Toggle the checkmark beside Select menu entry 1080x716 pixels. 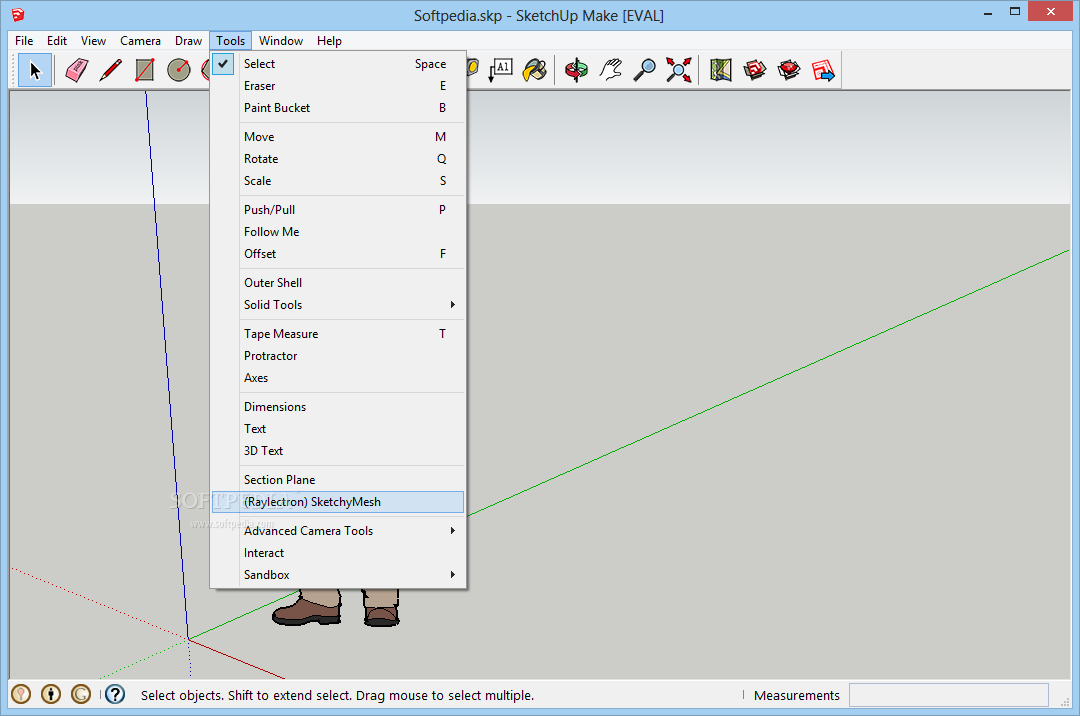point(223,63)
